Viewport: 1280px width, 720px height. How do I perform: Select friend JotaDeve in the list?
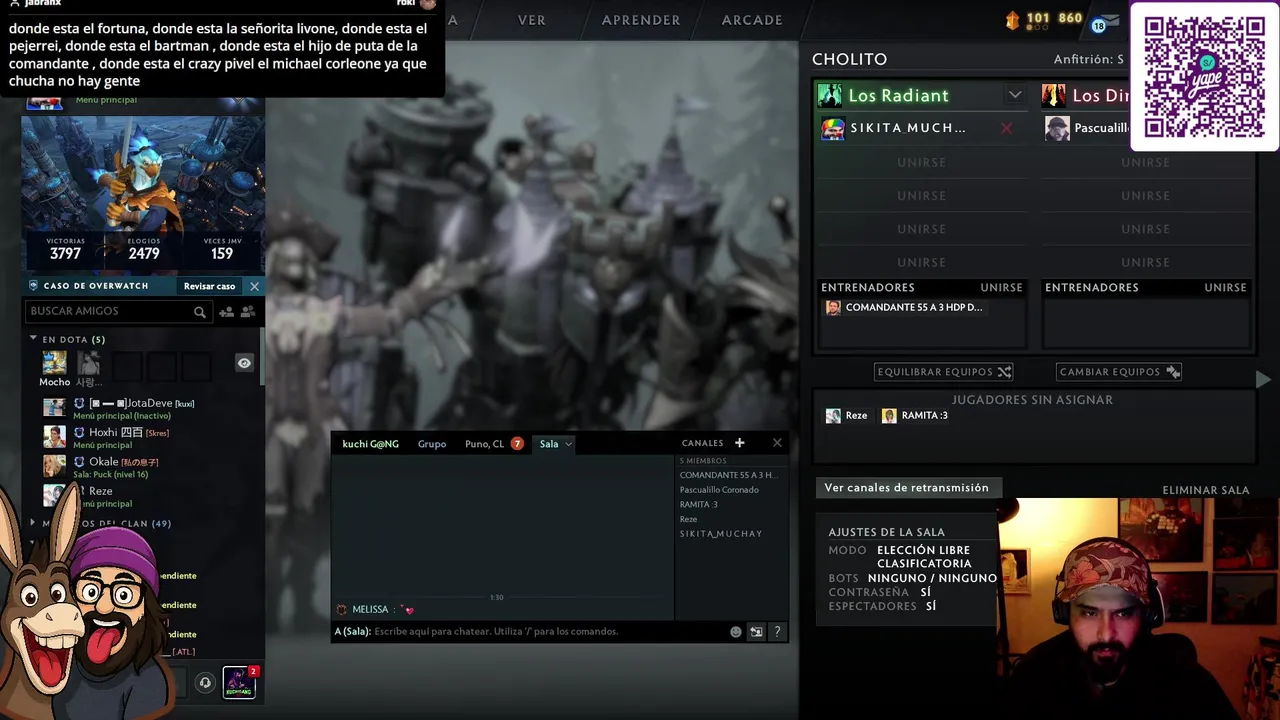point(150,408)
